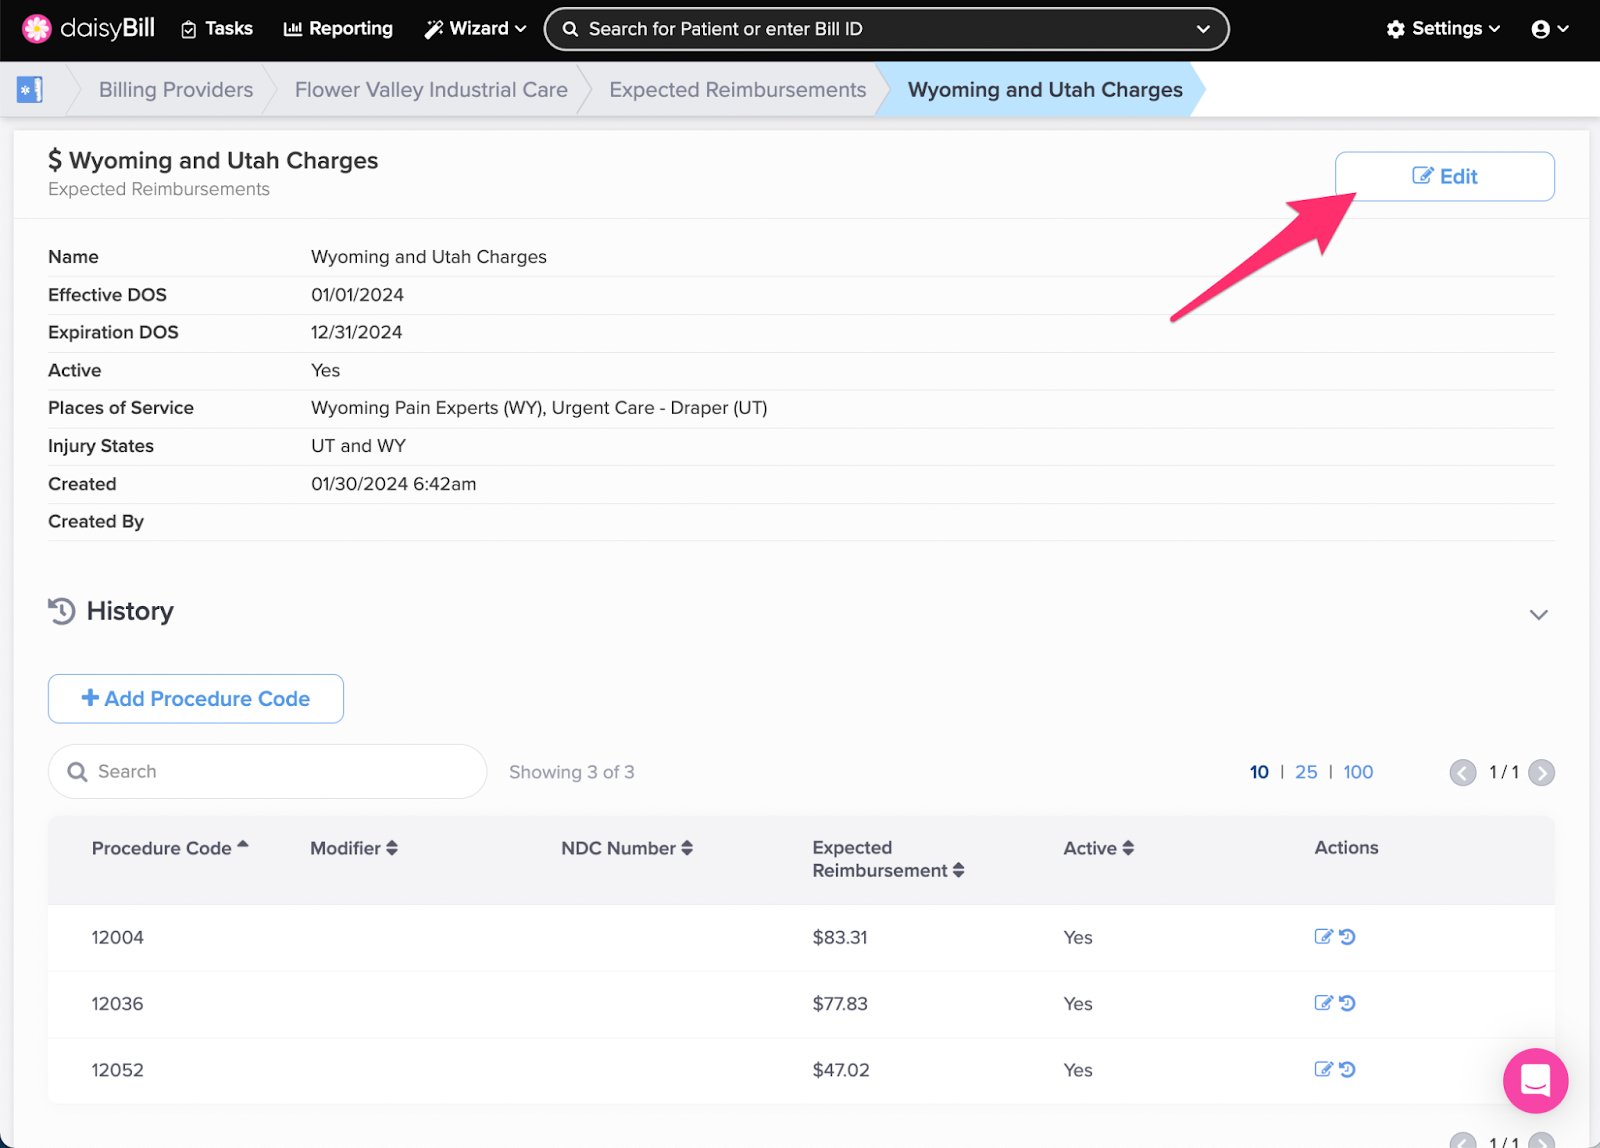Sort by Active column

click(x=1098, y=848)
